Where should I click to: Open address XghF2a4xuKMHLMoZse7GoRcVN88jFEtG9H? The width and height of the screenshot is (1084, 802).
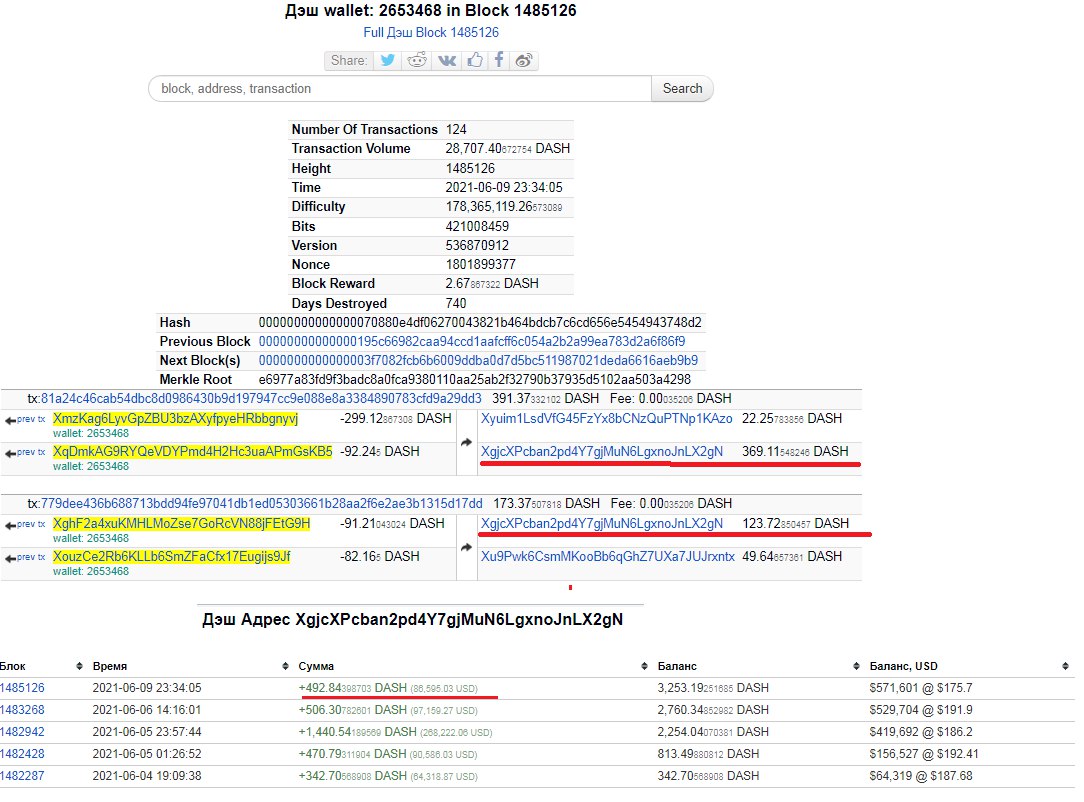click(181, 523)
